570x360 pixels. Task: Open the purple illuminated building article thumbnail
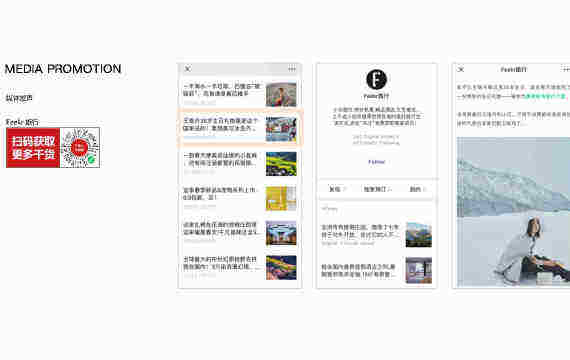[x=281, y=233]
